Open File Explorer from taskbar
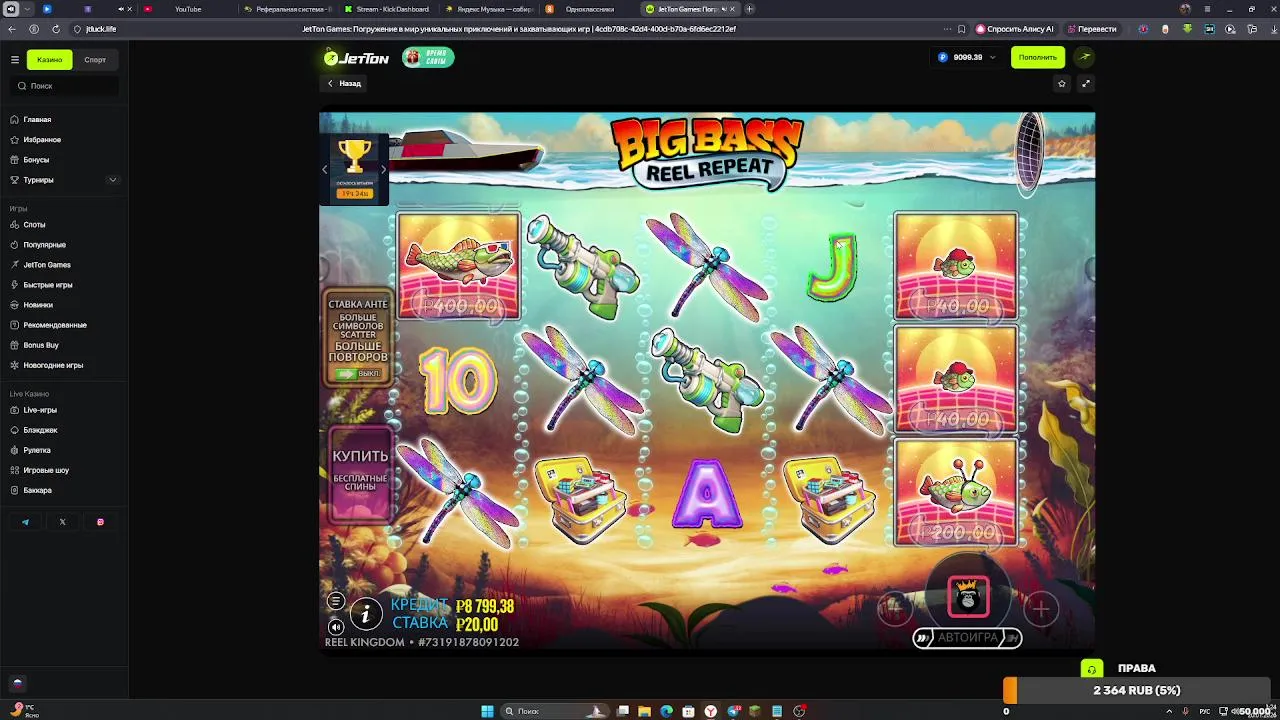1280x720 pixels. (645, 711)
